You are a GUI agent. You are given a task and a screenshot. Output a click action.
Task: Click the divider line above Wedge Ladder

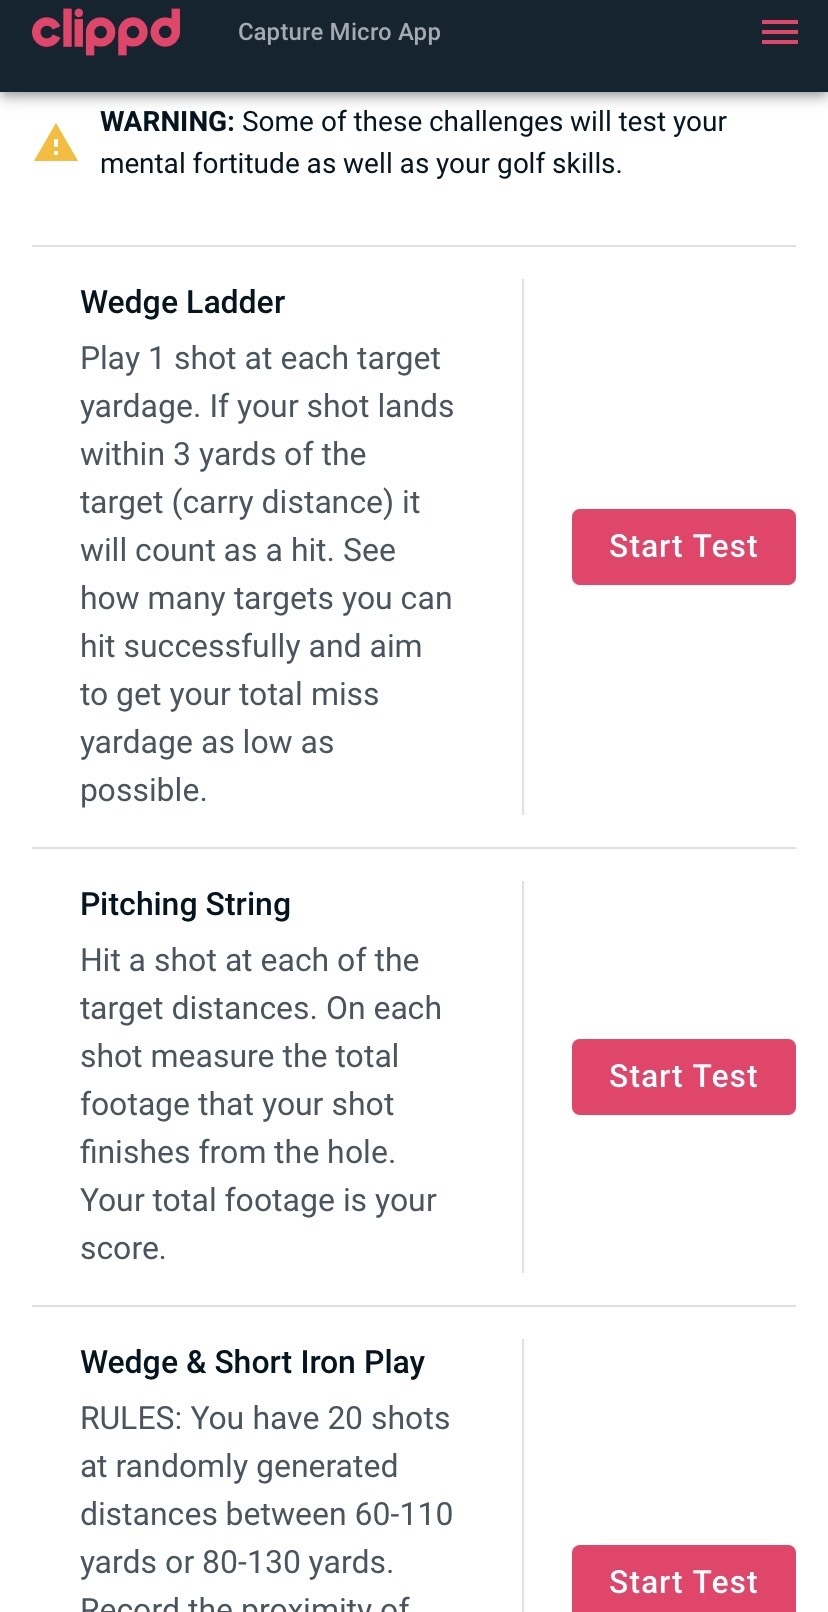pos(414,246)
